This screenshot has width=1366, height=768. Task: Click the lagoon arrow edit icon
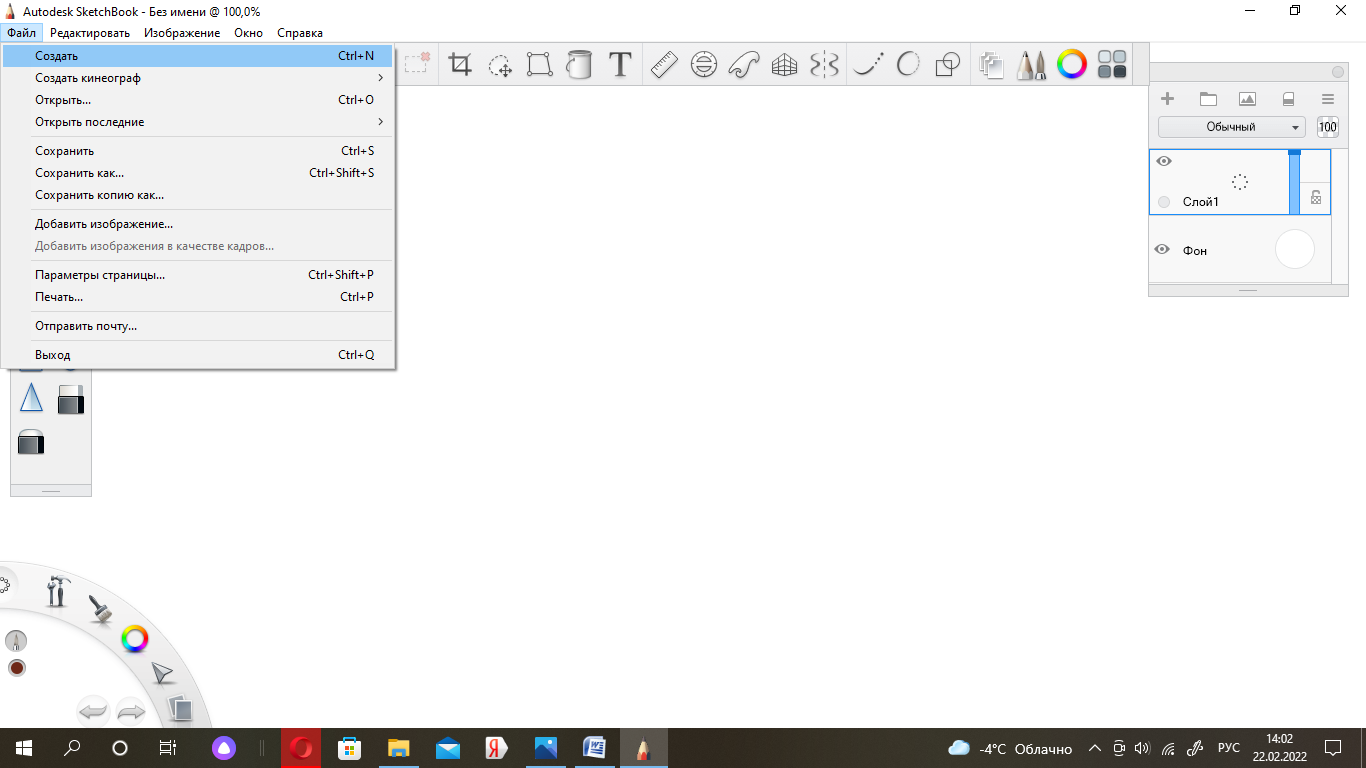pyautogui.click(x=163, y=673)
